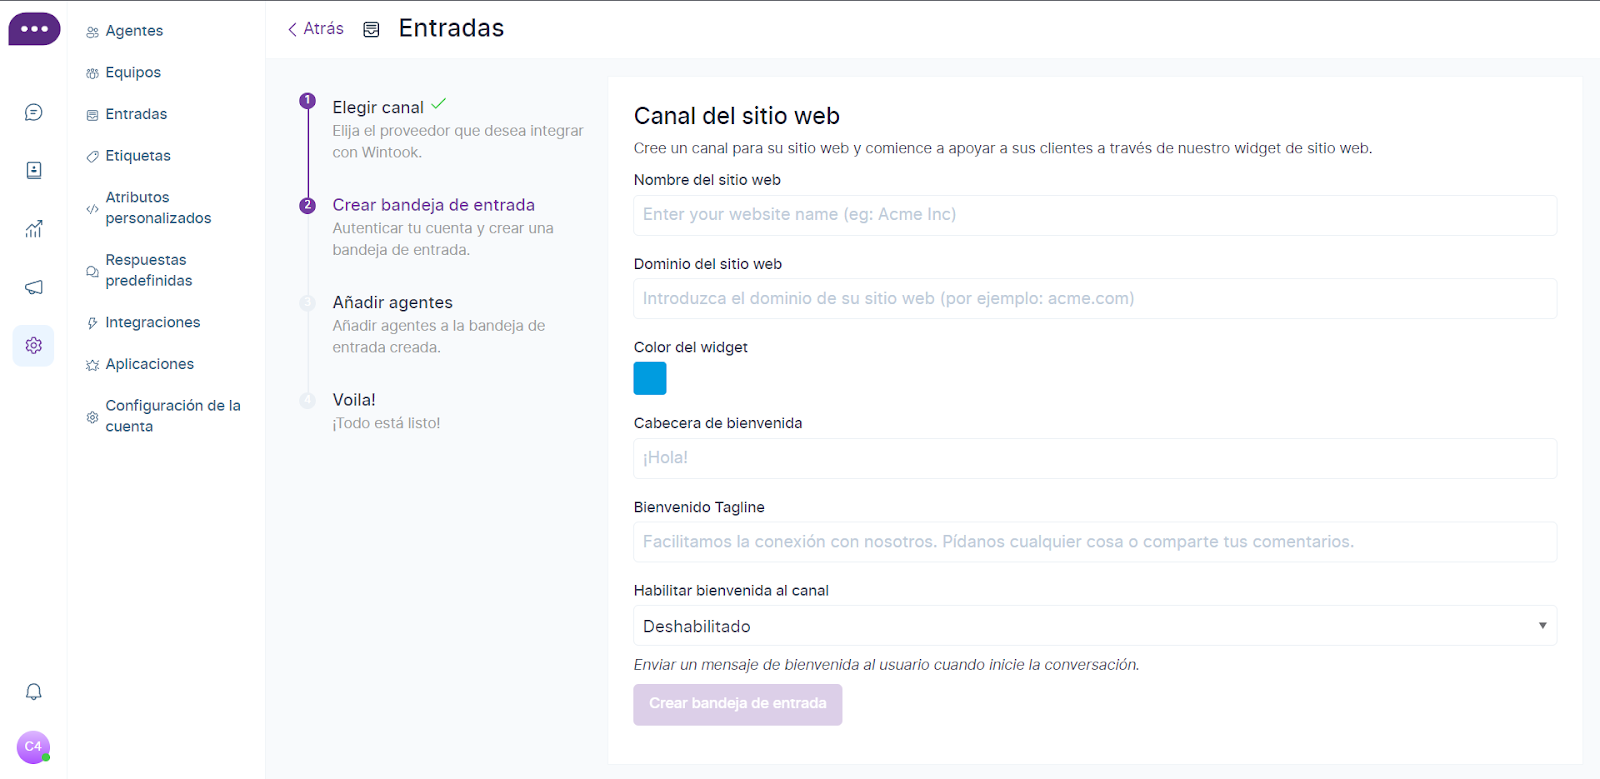Click the purple app logo icon
This screenshot has width=1600, height=779.
click(34, 29)
